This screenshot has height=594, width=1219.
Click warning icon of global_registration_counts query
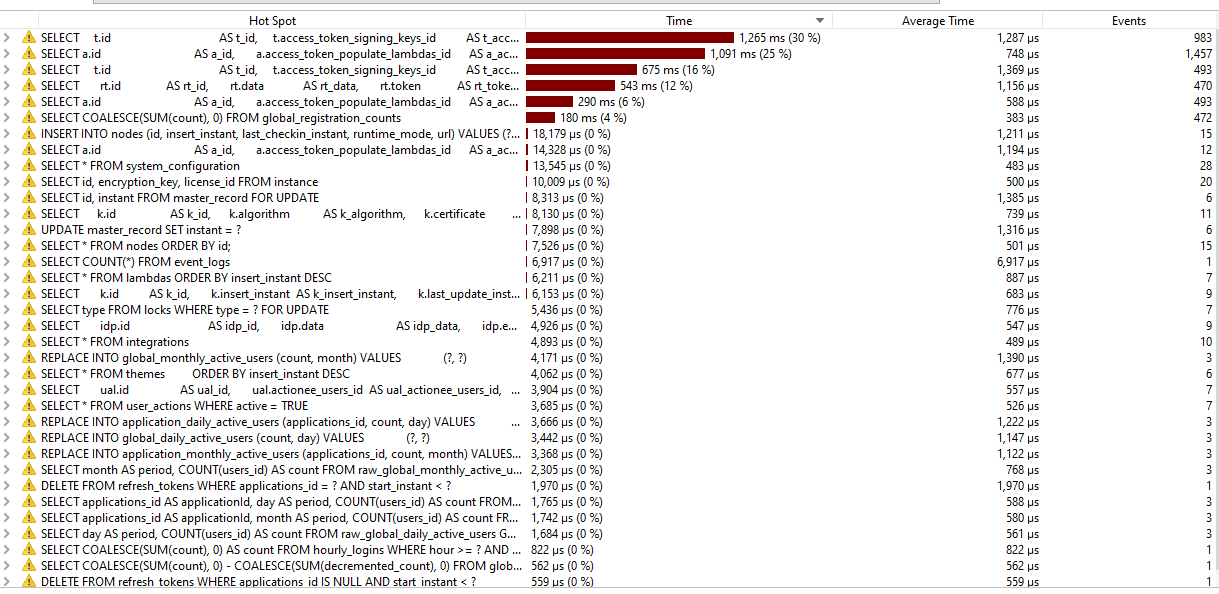coord(29,118)
